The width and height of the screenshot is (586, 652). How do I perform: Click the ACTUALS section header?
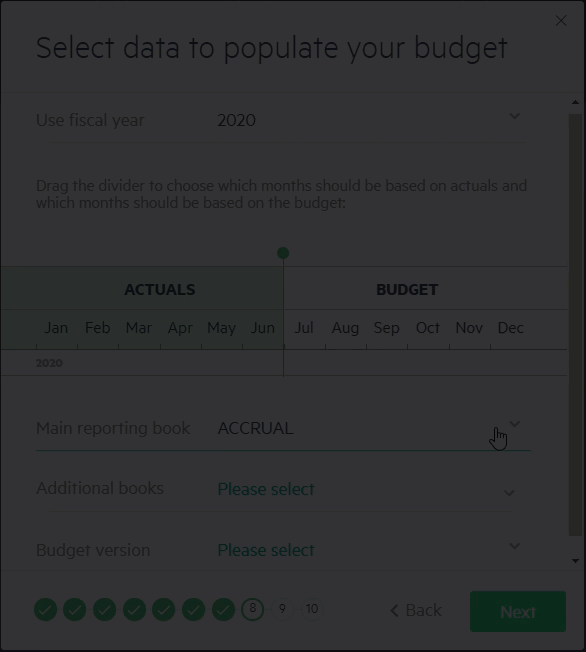(160, 289)
